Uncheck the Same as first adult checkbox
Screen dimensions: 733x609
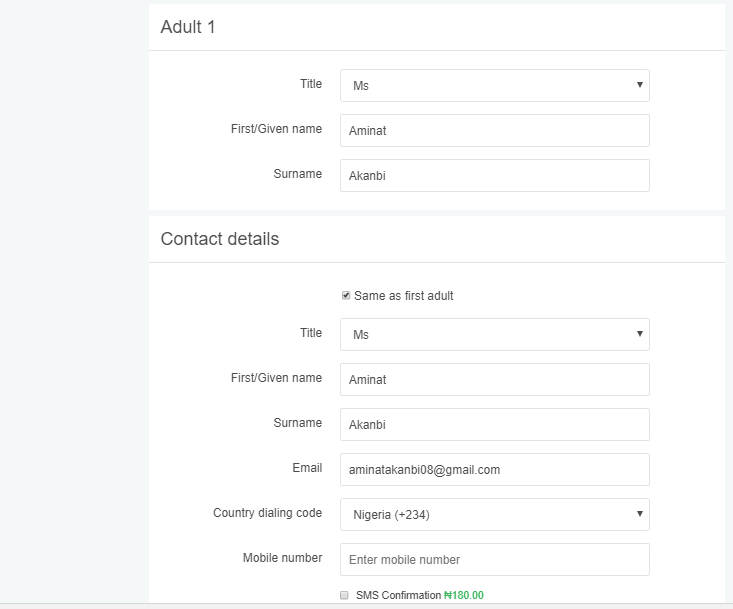point(346,295)
